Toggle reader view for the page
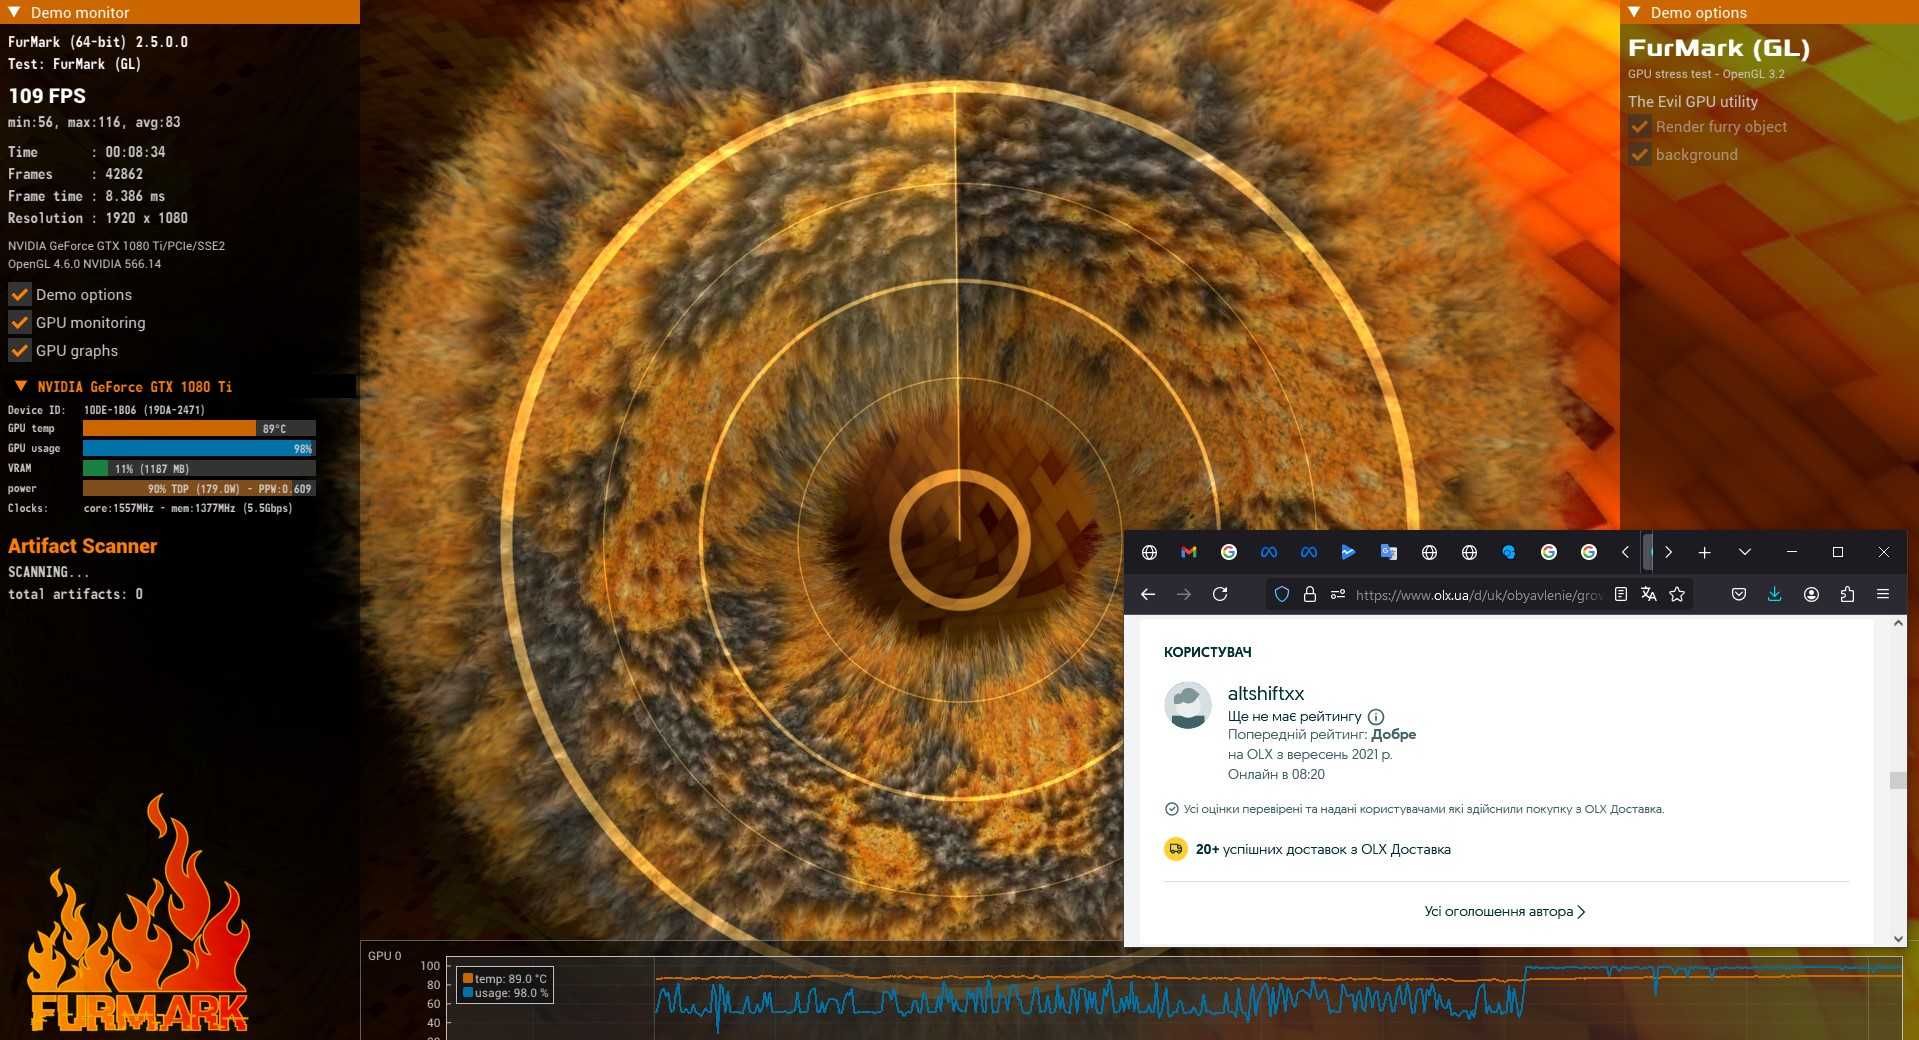This screenshot has width=1919, height=1040. 1621,594
